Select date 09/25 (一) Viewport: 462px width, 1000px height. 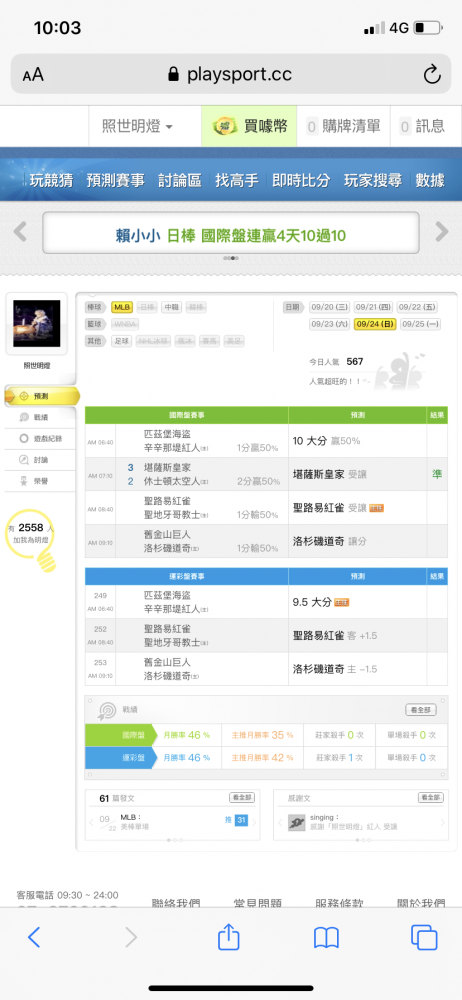click(421, 324)
